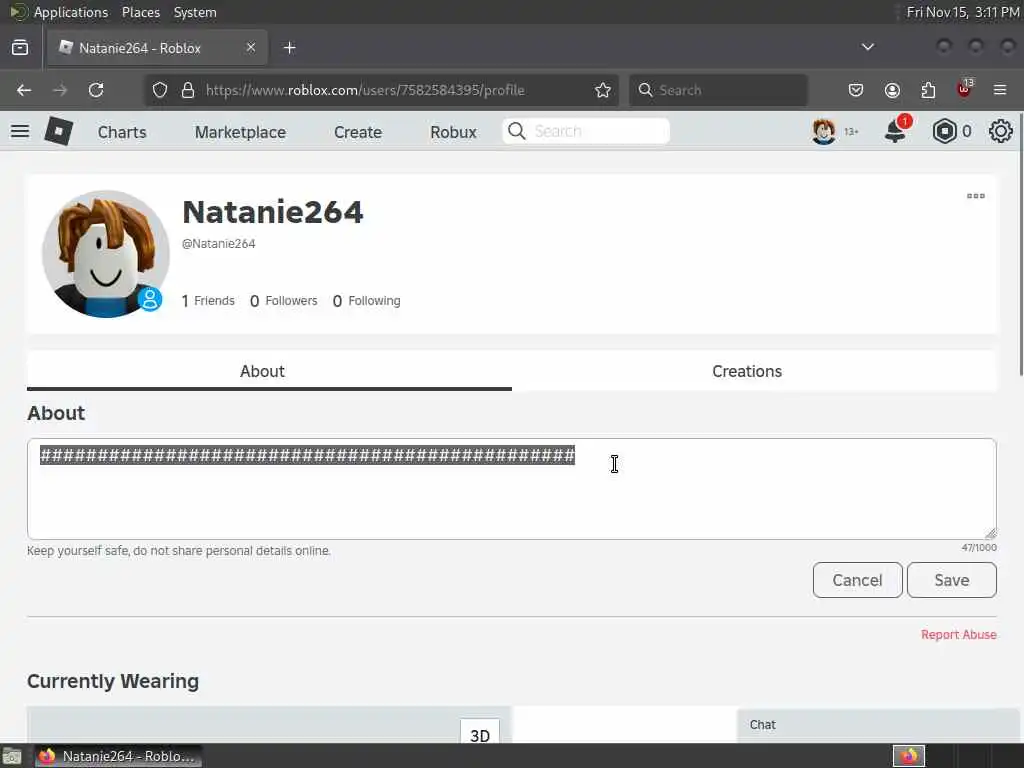Open the Robux page link
The image size is (1024, 768).
(453, 132)
